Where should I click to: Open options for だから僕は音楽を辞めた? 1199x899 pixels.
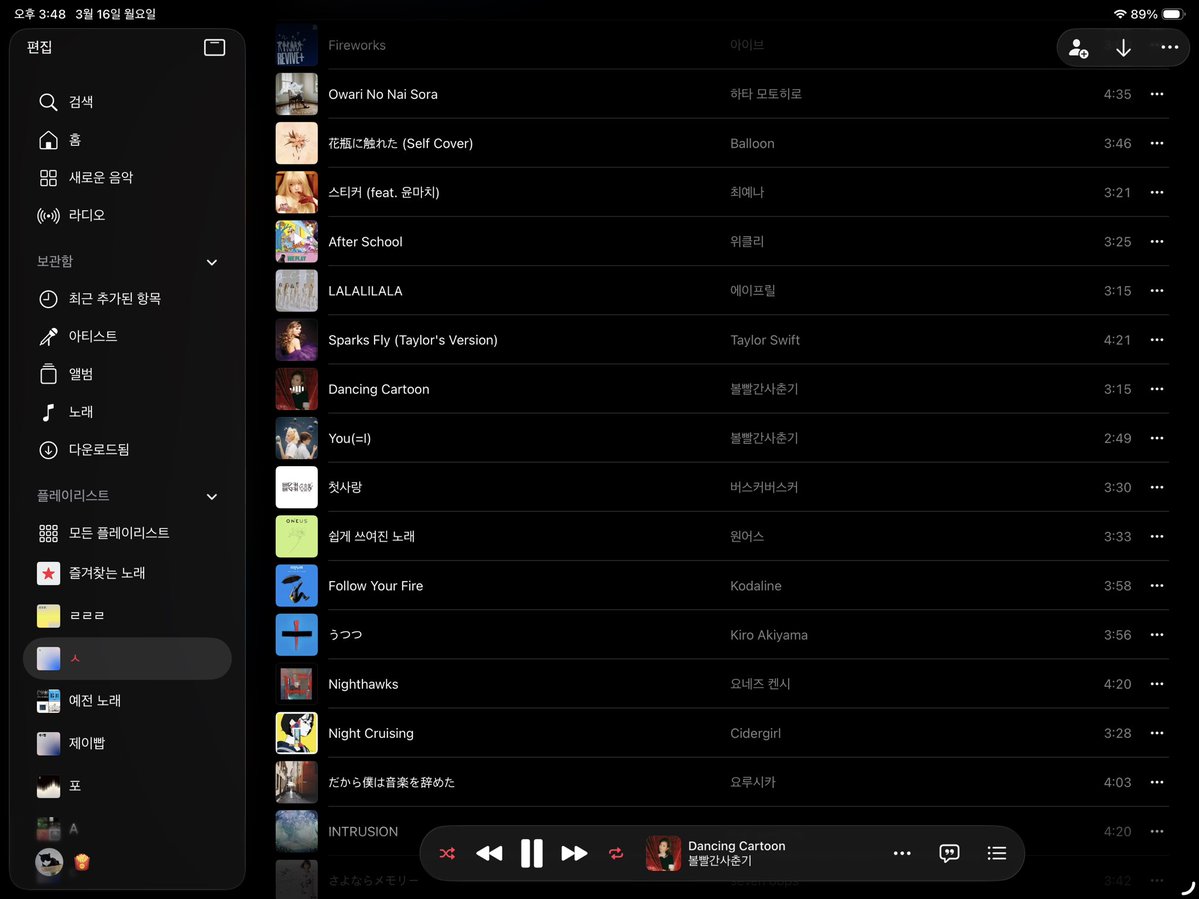[1156, 782]
